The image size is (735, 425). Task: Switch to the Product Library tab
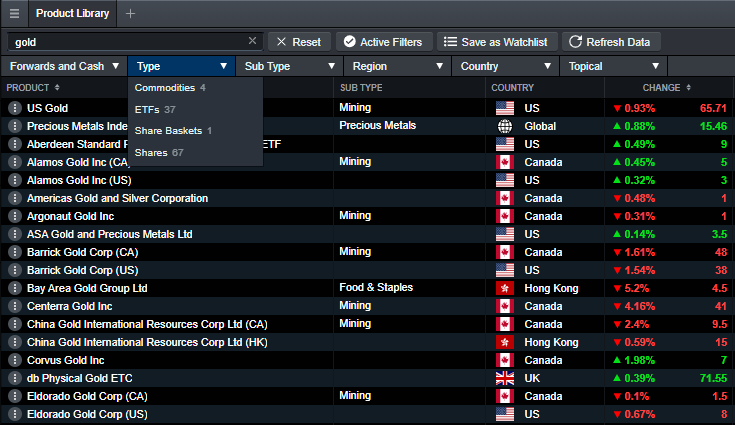point(73,14)
